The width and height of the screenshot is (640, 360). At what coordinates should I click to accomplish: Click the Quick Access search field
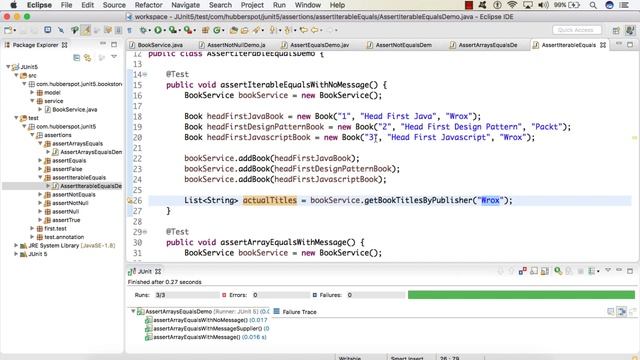[576, 30]
